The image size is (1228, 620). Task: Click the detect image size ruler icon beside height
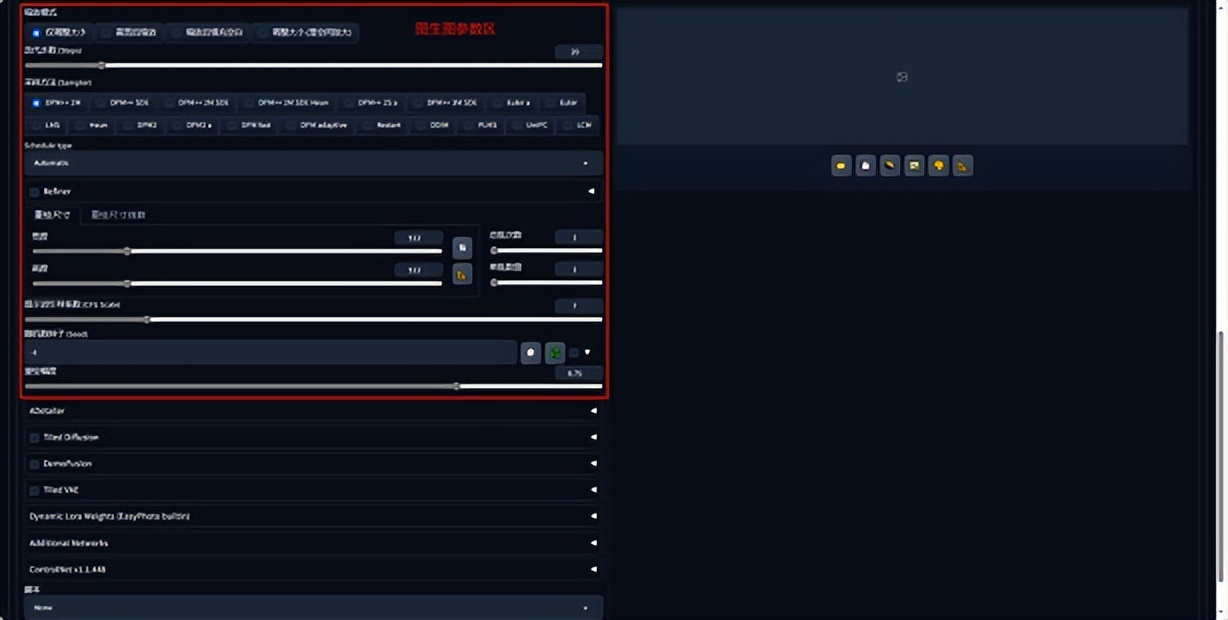[462, 274]
